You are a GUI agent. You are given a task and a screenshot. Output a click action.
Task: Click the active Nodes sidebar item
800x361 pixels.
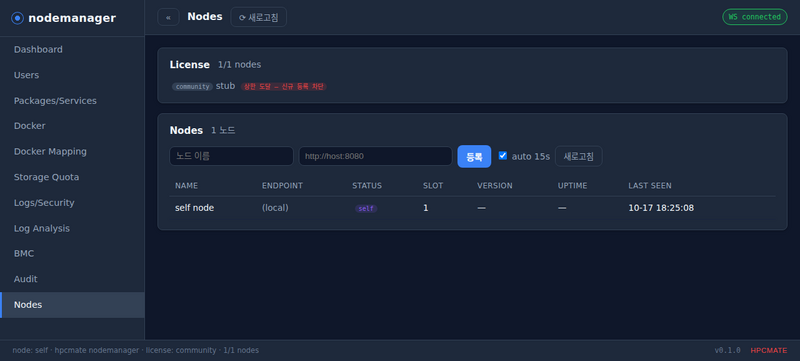coord(72,305)
